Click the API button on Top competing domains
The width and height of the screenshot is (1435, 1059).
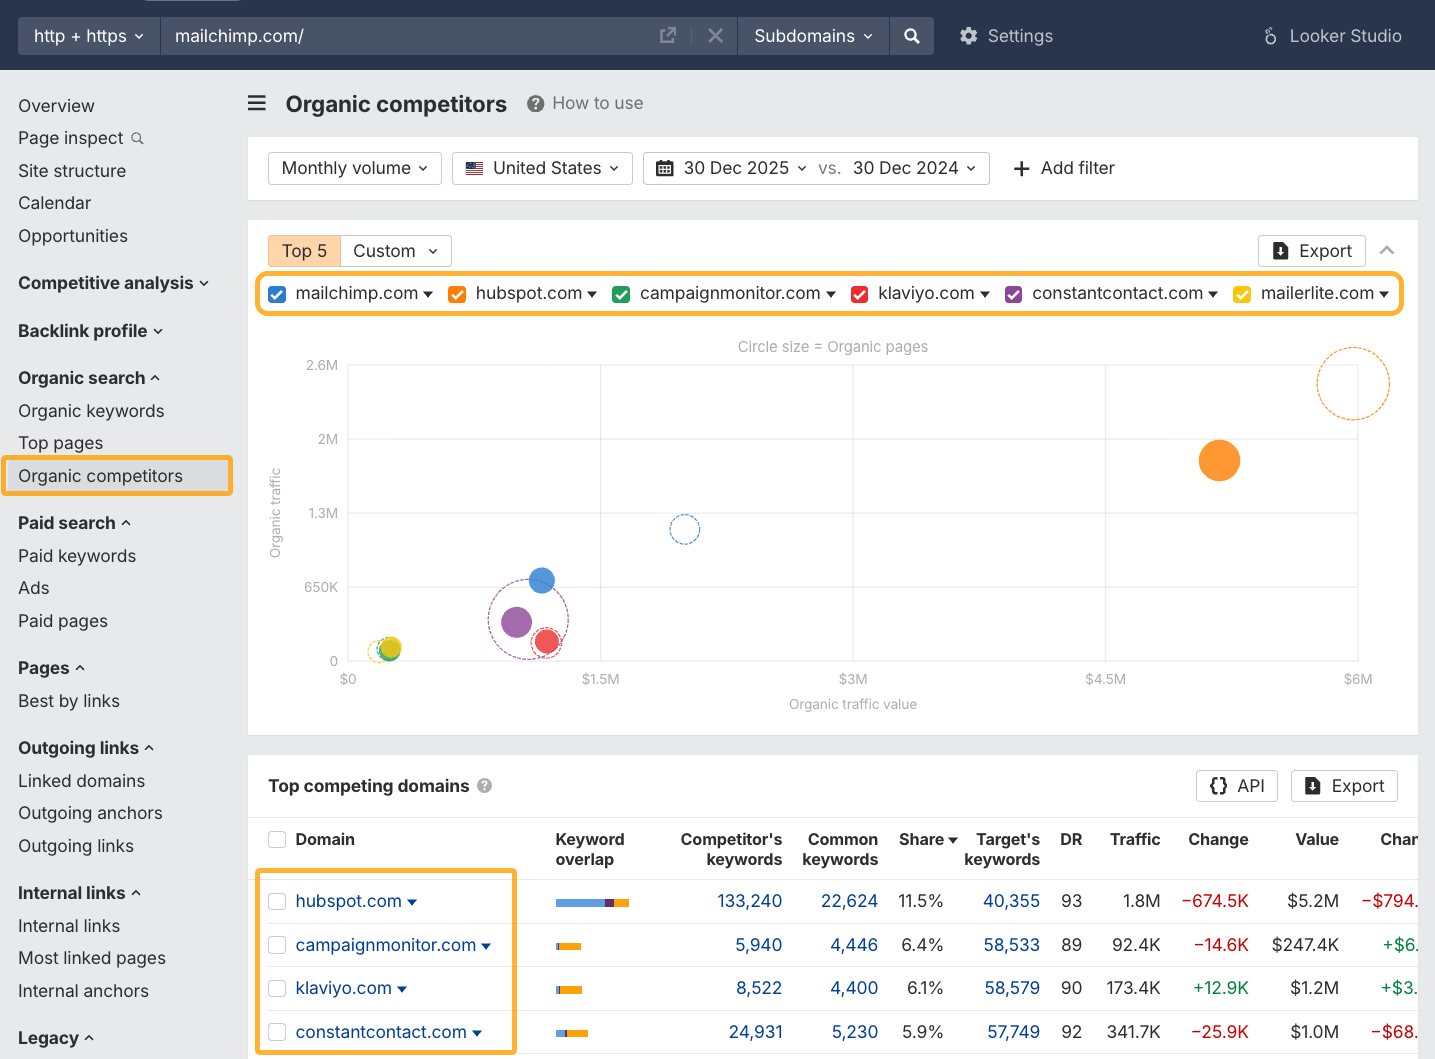[x=1237, y=786]
